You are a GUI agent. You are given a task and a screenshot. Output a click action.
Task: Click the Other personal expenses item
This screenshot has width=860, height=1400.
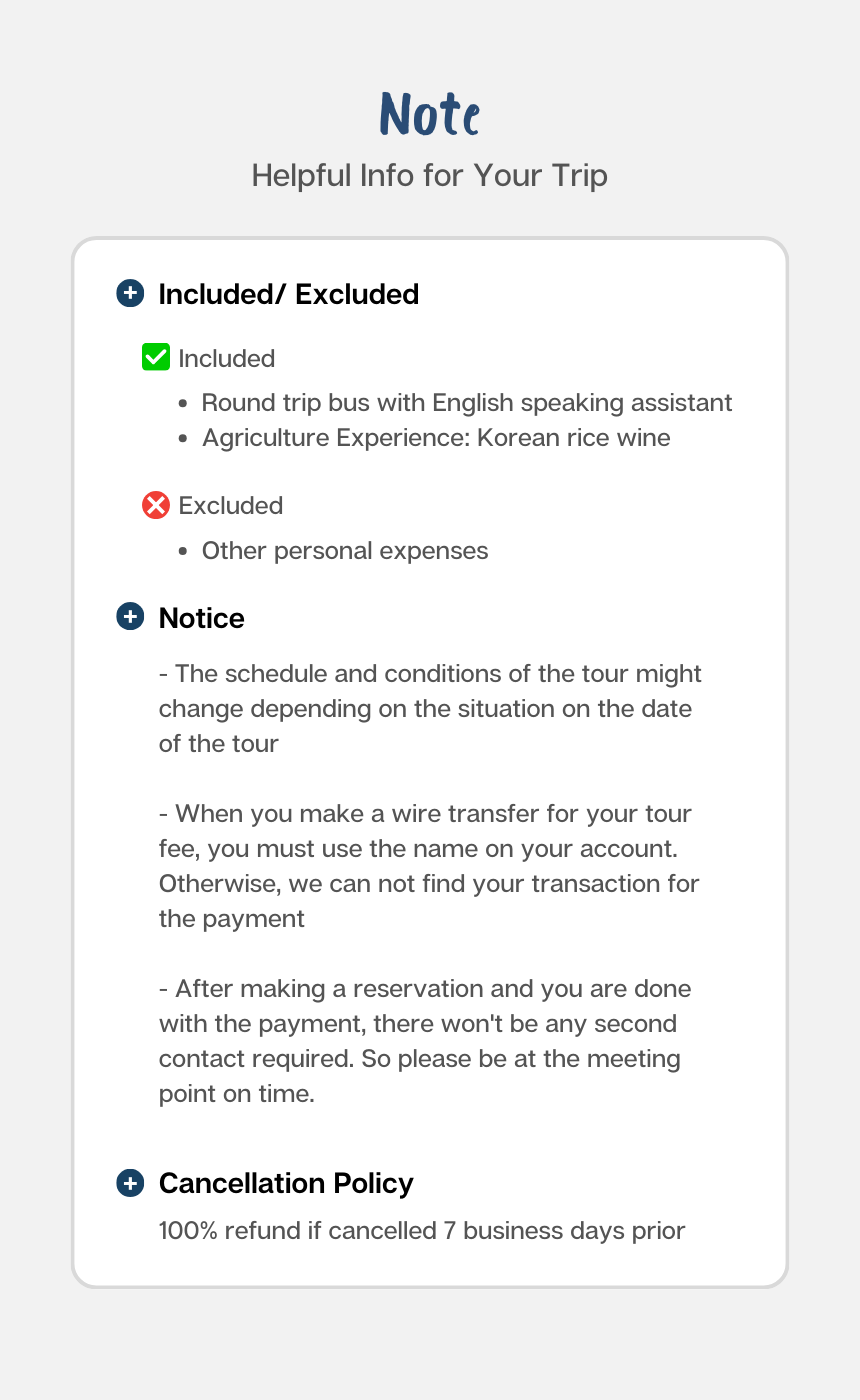[x=345, y=551]
